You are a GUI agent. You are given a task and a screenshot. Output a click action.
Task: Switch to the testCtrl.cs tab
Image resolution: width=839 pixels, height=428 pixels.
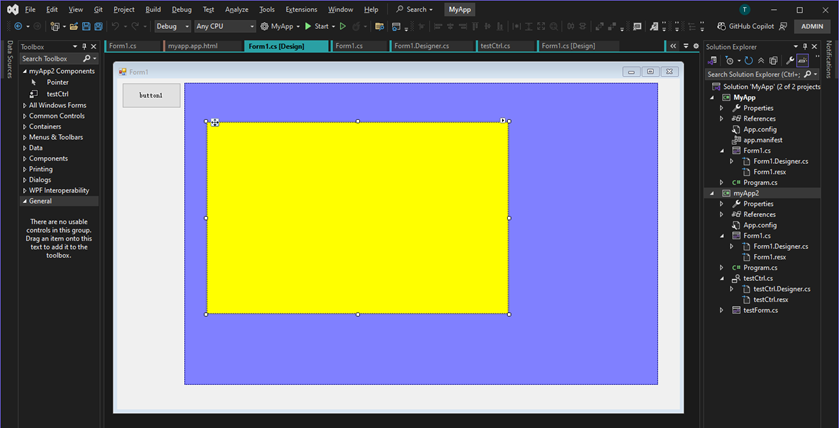click(506, 46)
